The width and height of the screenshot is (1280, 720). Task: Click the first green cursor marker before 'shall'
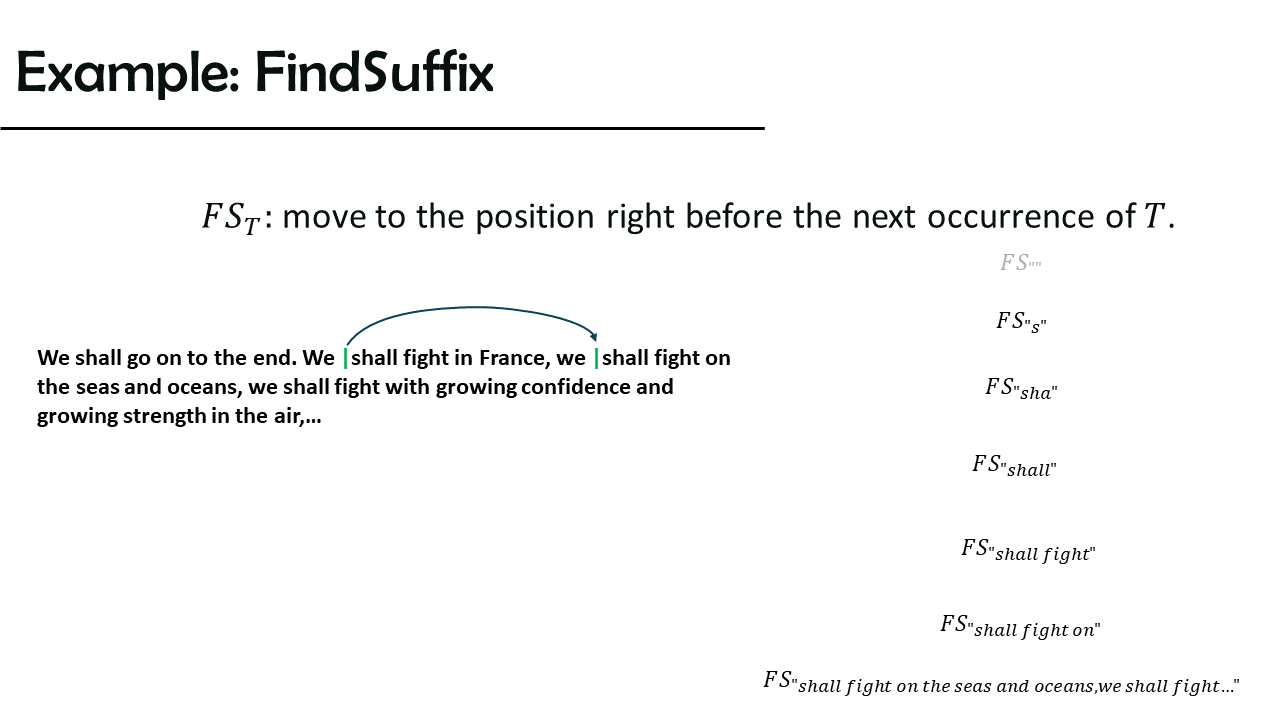pyautogui.click(x=346, y=358)
